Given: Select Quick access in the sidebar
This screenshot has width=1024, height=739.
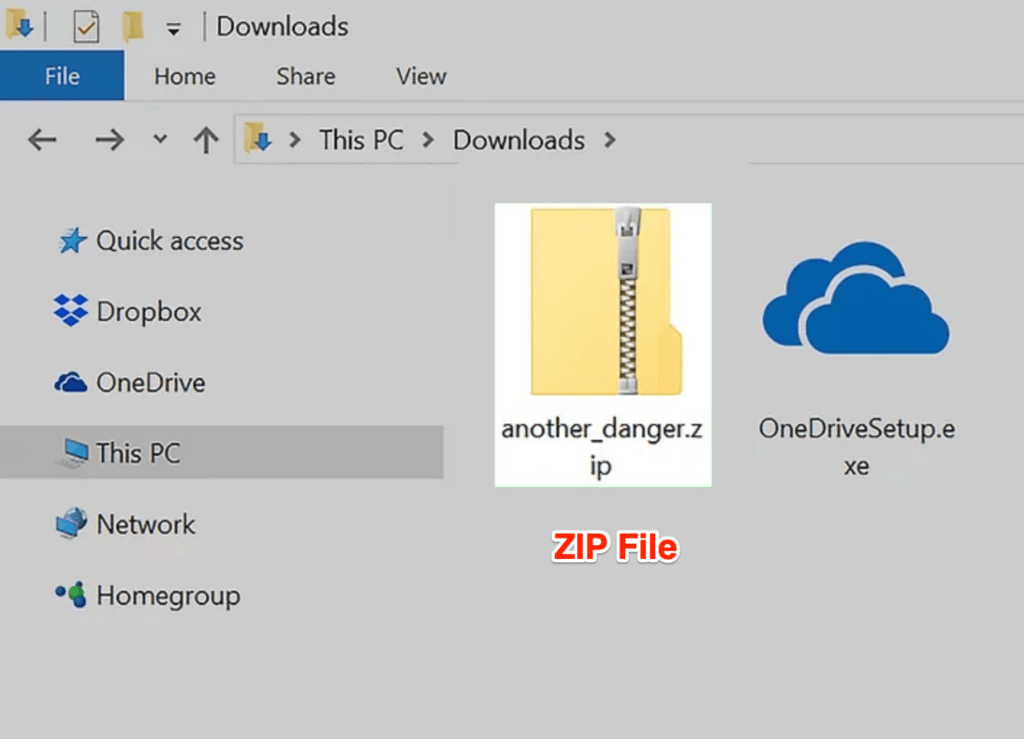Looking at the screenshot, I should (x=168, y=241).
